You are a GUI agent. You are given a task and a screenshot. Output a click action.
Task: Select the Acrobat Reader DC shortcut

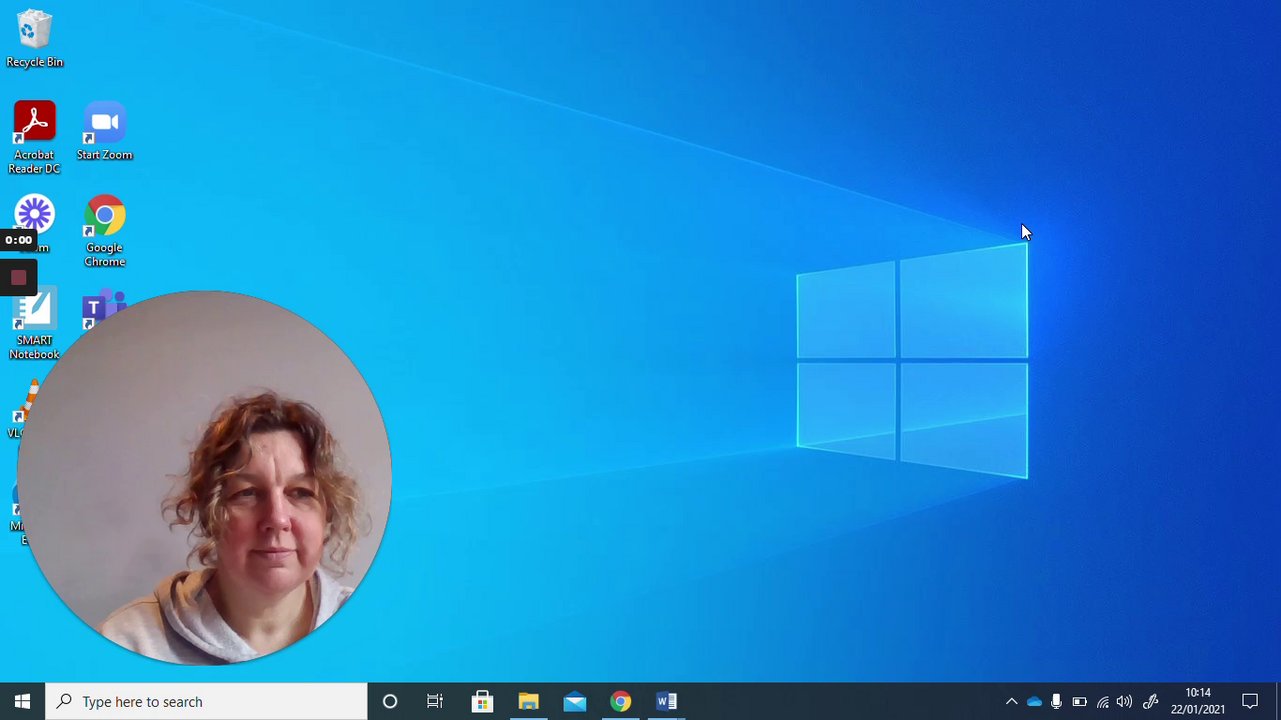coord(34,138)
